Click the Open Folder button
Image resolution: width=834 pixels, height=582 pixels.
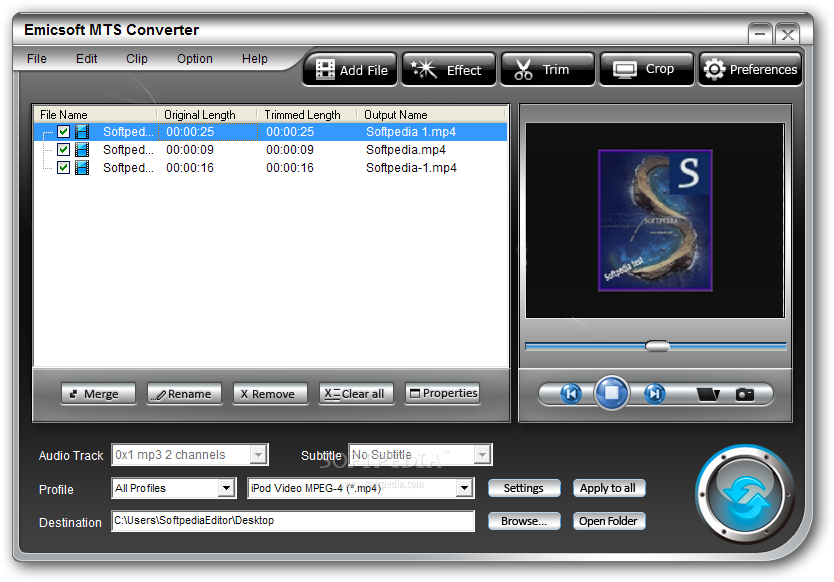click(608, 521)
